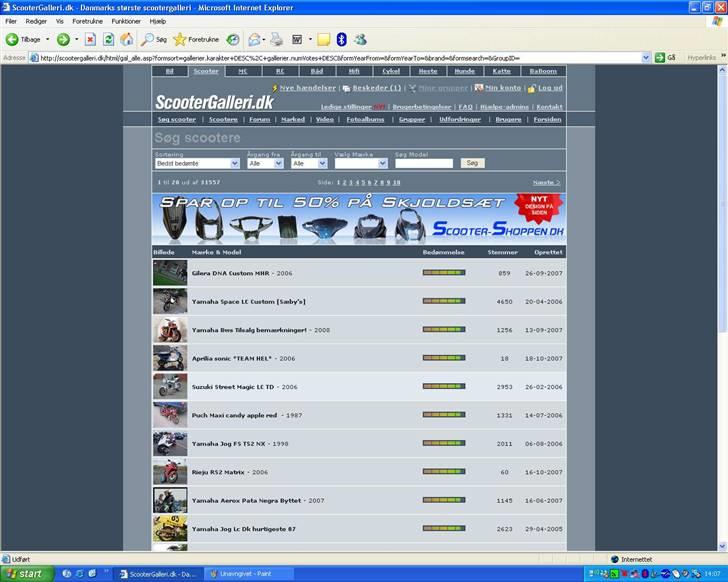Expand the Årgang fra dropdown

coord(266,163)
